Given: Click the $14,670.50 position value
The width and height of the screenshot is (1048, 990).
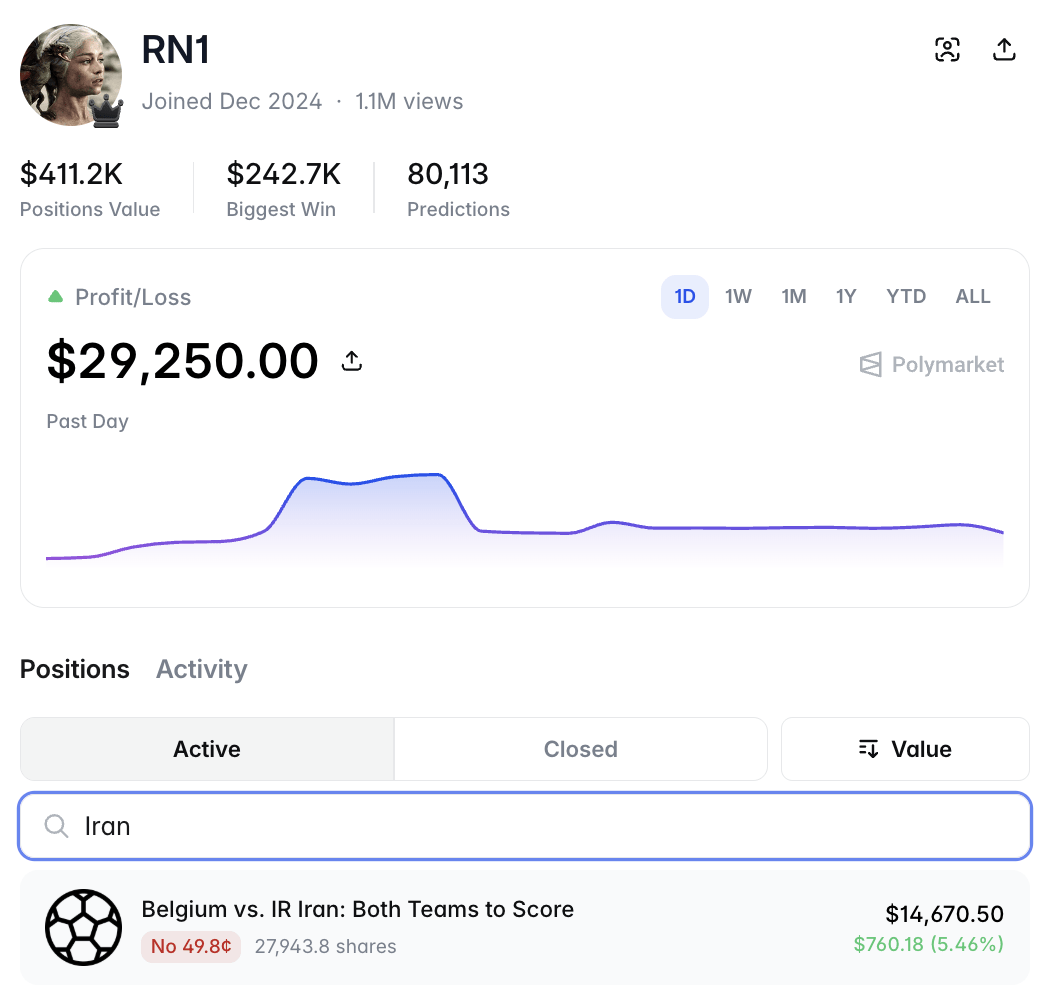Looking at the screenshot, I should 944,914.
